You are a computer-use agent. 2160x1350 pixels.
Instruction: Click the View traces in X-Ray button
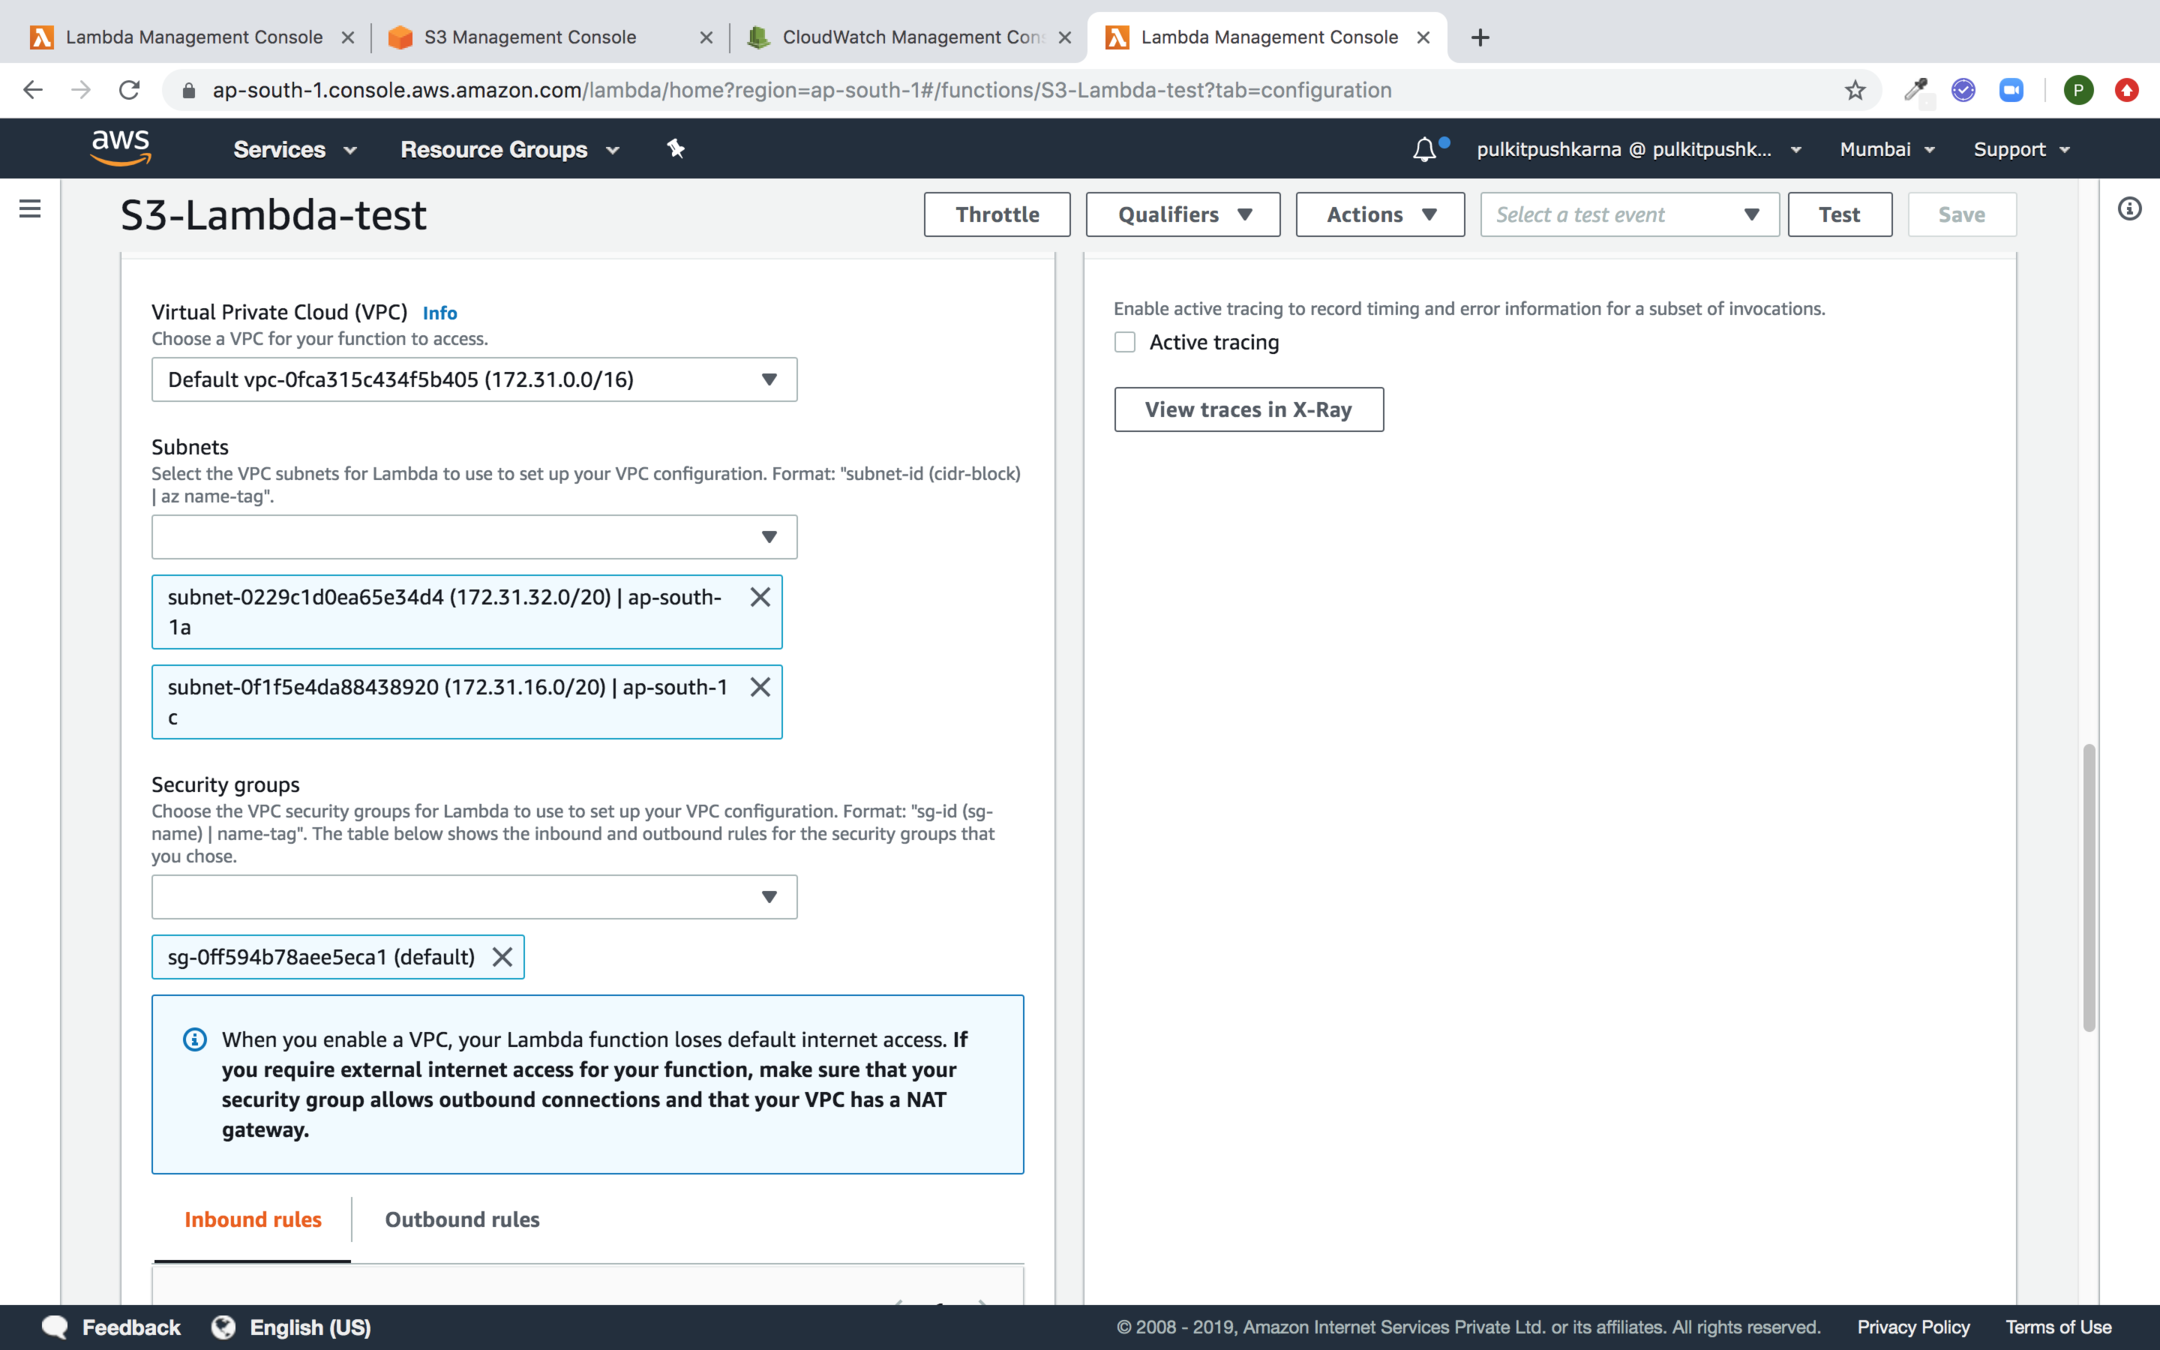pyautogui.click(x=1248, y=409)
